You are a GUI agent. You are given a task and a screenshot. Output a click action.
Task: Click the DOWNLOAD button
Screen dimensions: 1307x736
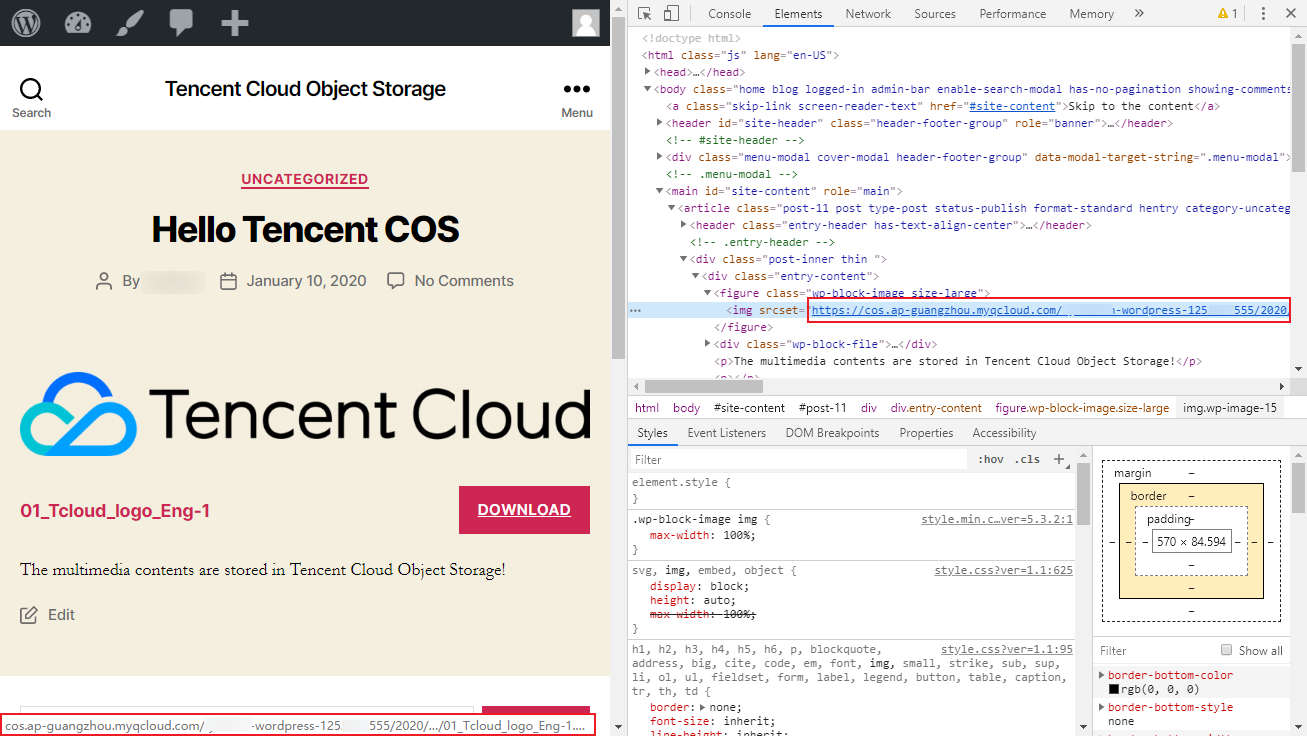[524, 510]
